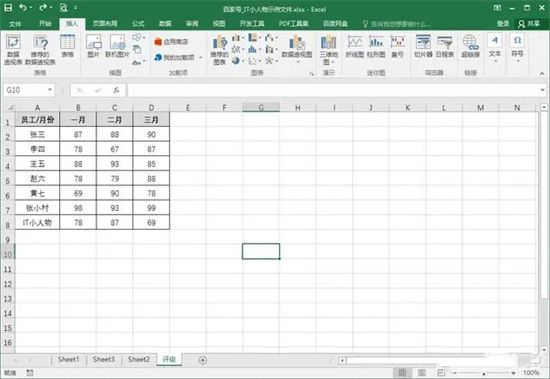Open the Text (文本) group
The width and height of the screenshot is (550, 379).
(x=495, y=48)
